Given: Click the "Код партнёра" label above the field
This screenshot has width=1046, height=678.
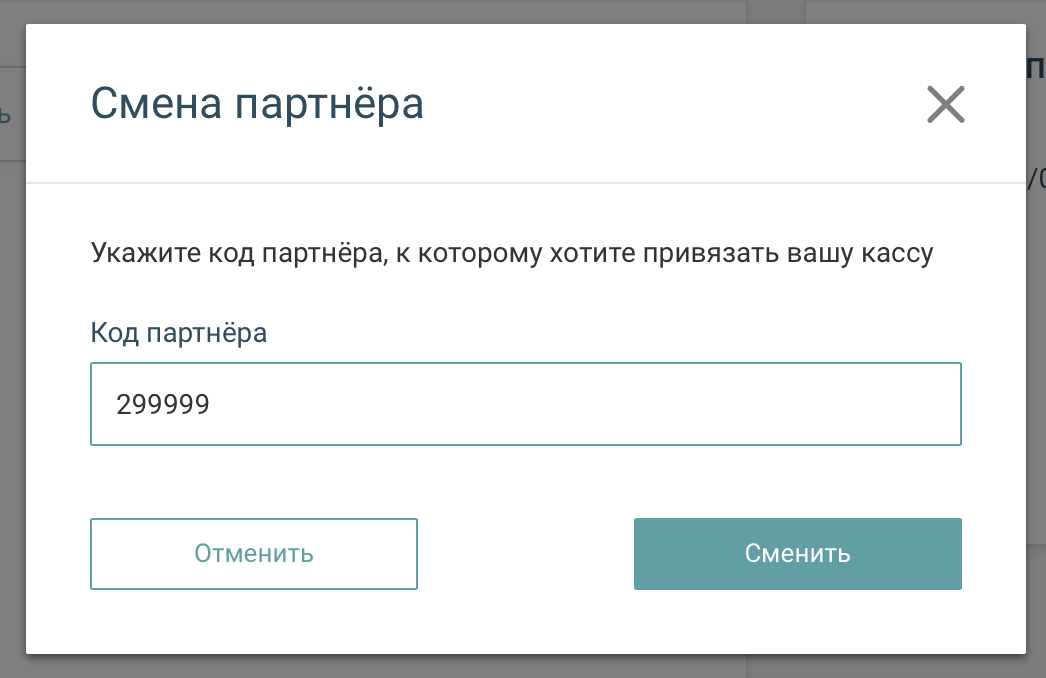Looking at the screenshot, I should 179,332.
